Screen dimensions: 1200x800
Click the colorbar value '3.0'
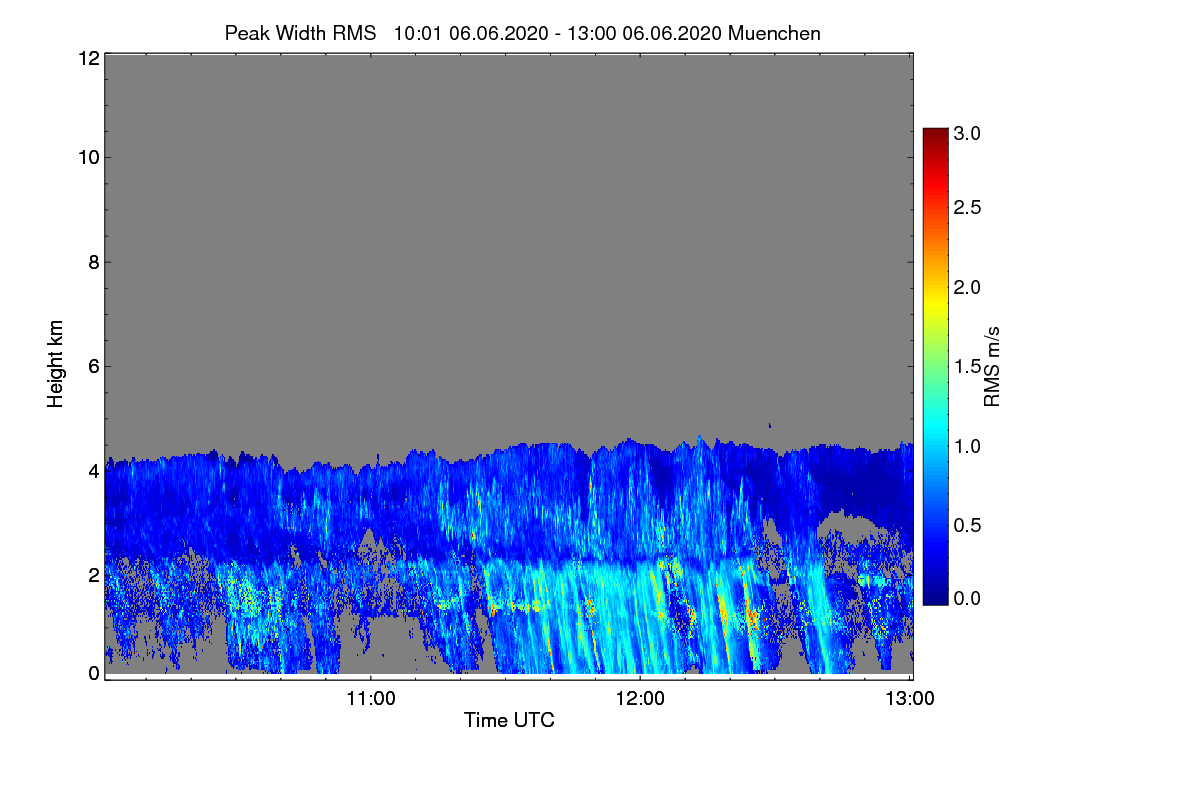[968, 132]
